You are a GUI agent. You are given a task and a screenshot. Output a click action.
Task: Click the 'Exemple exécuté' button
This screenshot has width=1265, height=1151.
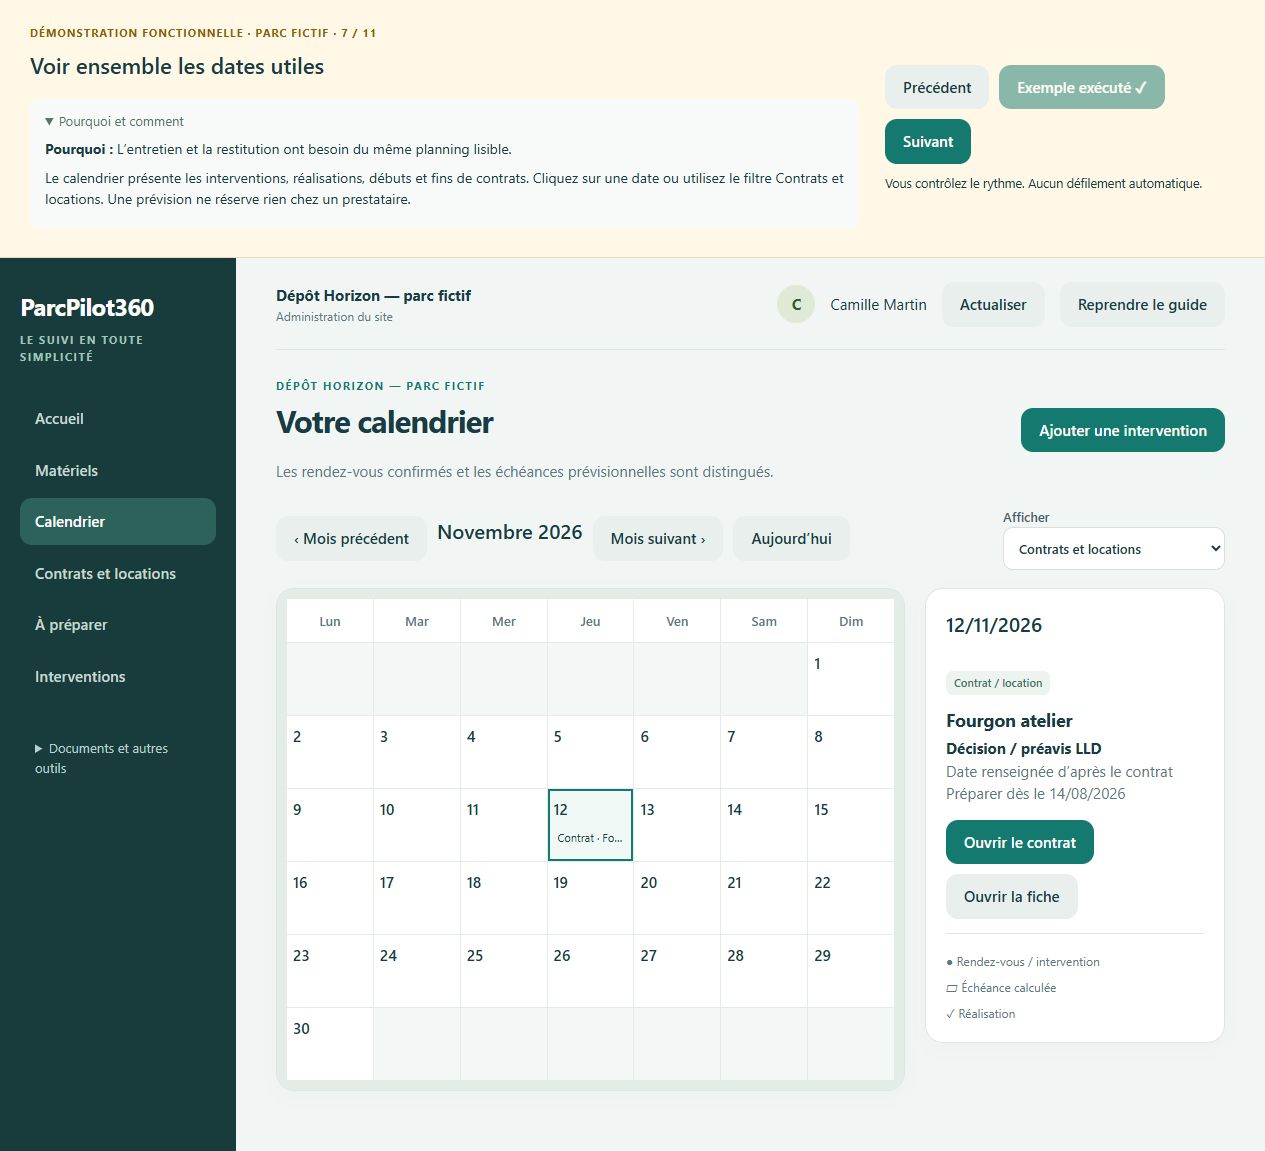click(1082, 88)
